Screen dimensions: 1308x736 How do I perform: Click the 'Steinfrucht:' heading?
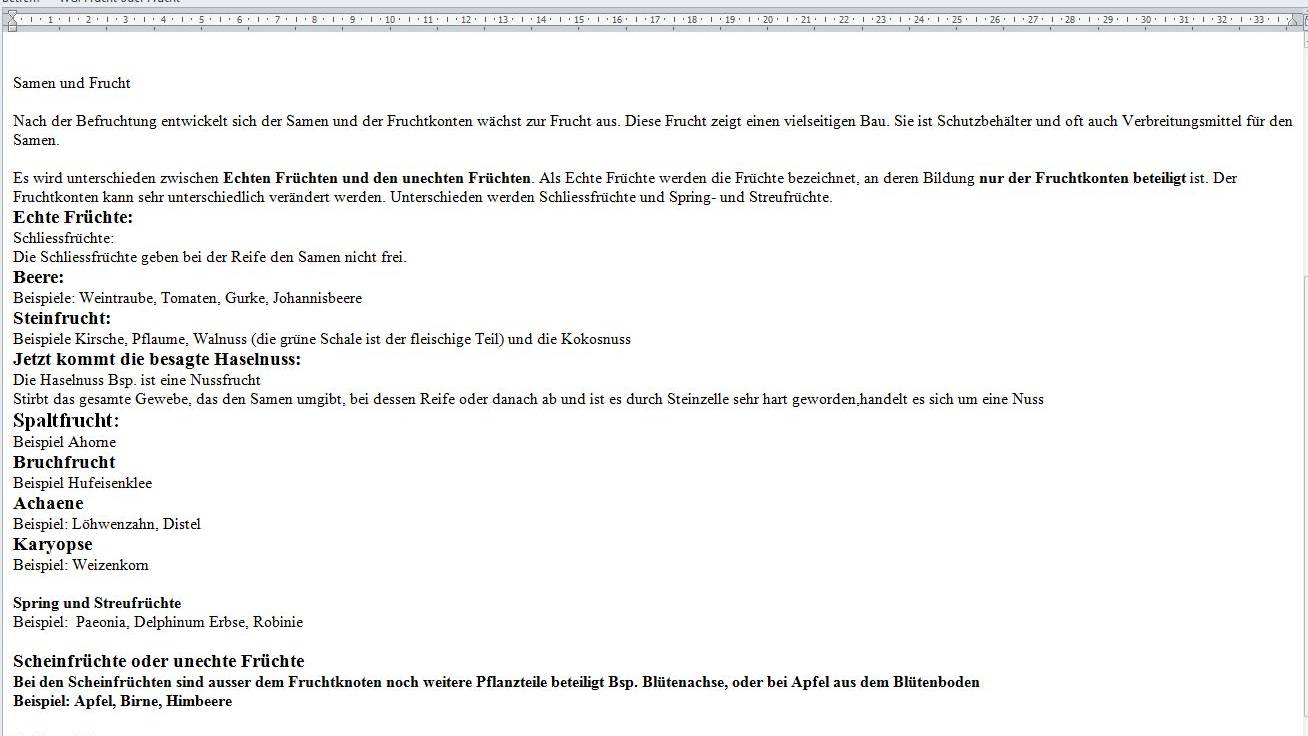tap(62, 318)
